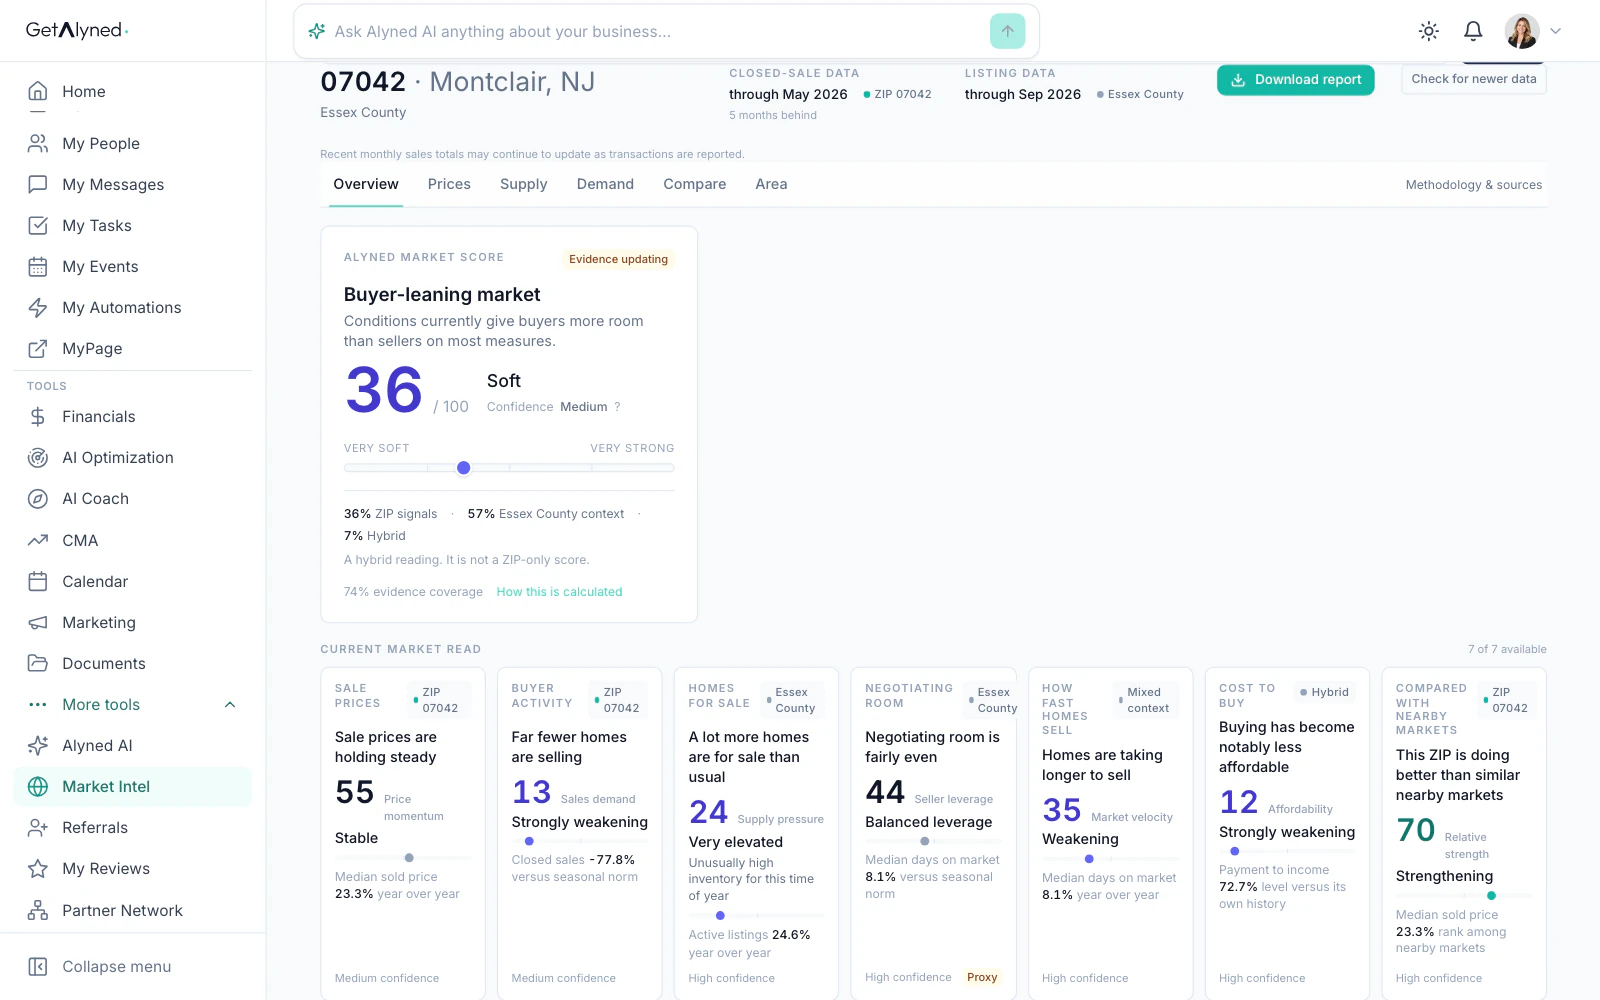The height and width of the screenshot is (1000, 1600).
Task: Click Check for newer data button
Action: [x=1474, y=79]
